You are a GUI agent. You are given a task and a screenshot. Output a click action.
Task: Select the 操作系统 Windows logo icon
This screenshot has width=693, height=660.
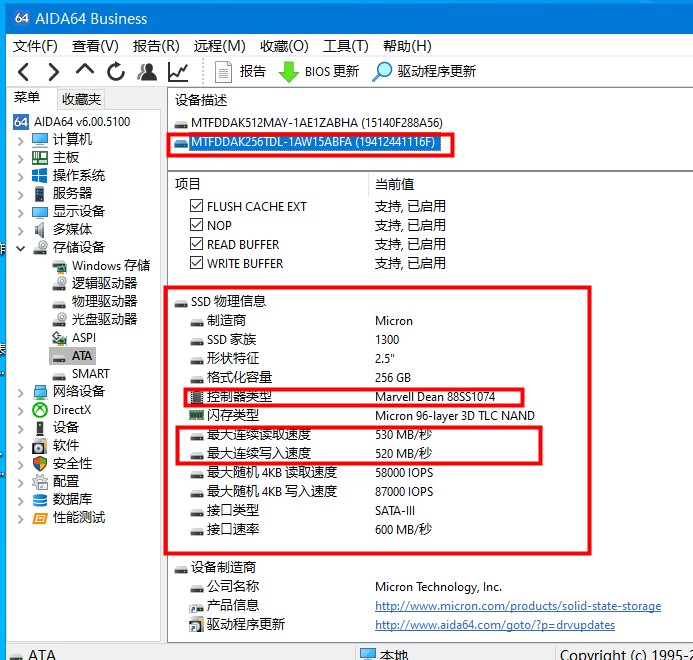coord(40,175)
